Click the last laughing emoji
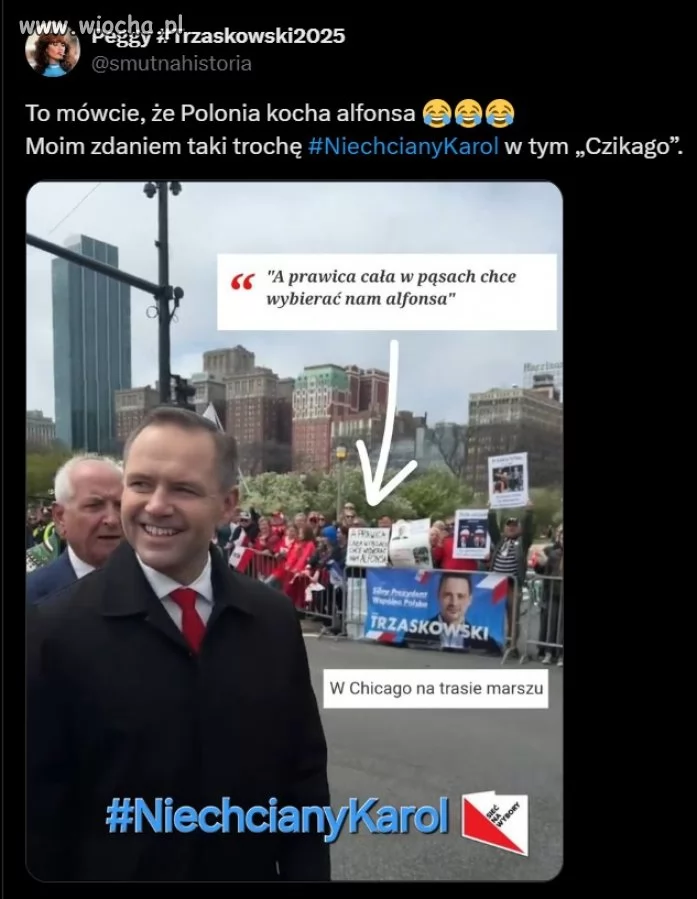The image size is (697, 899). tap(500, 114)
